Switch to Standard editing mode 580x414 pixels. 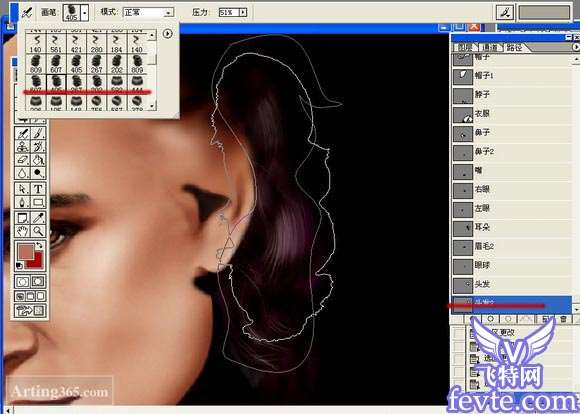(x=23, y=282)
